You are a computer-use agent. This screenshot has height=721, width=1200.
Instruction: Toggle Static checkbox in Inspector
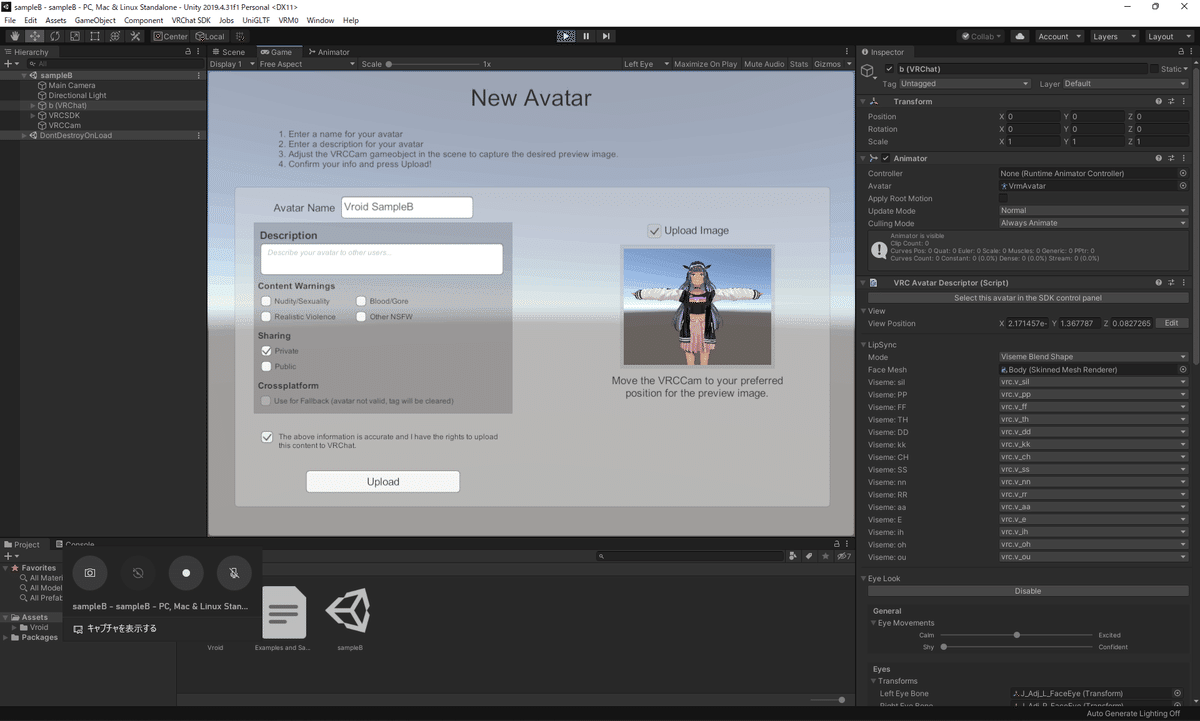[1154, 69]
